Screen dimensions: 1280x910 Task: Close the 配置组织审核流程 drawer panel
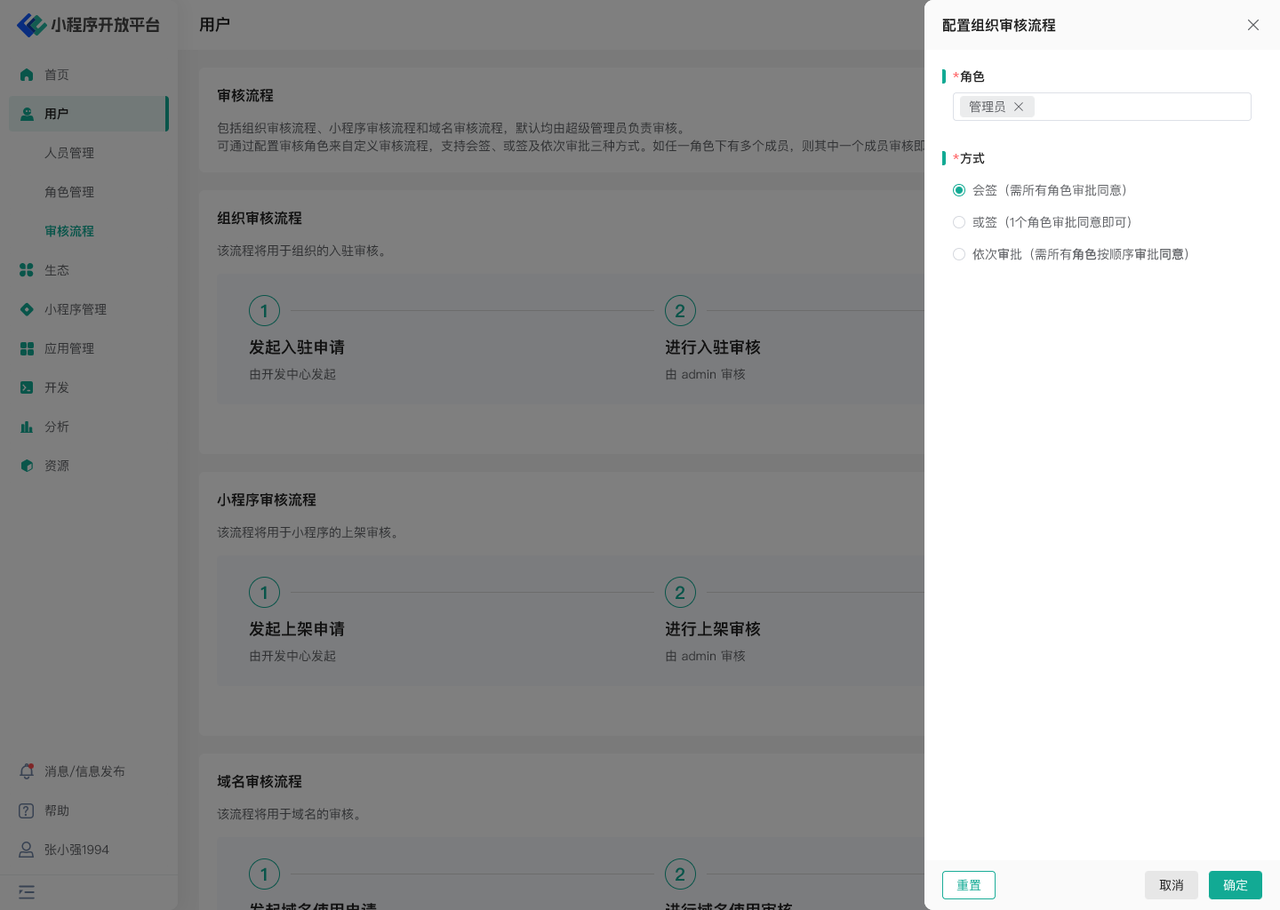(1253, 25)
